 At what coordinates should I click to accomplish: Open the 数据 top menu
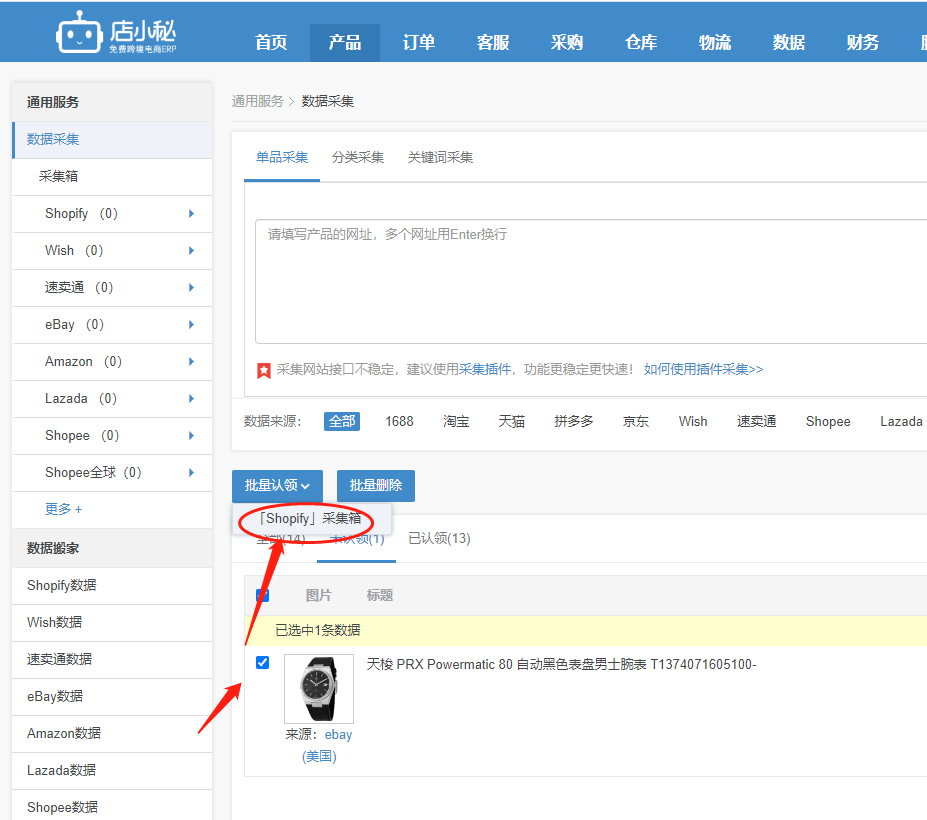pos(789,43)
